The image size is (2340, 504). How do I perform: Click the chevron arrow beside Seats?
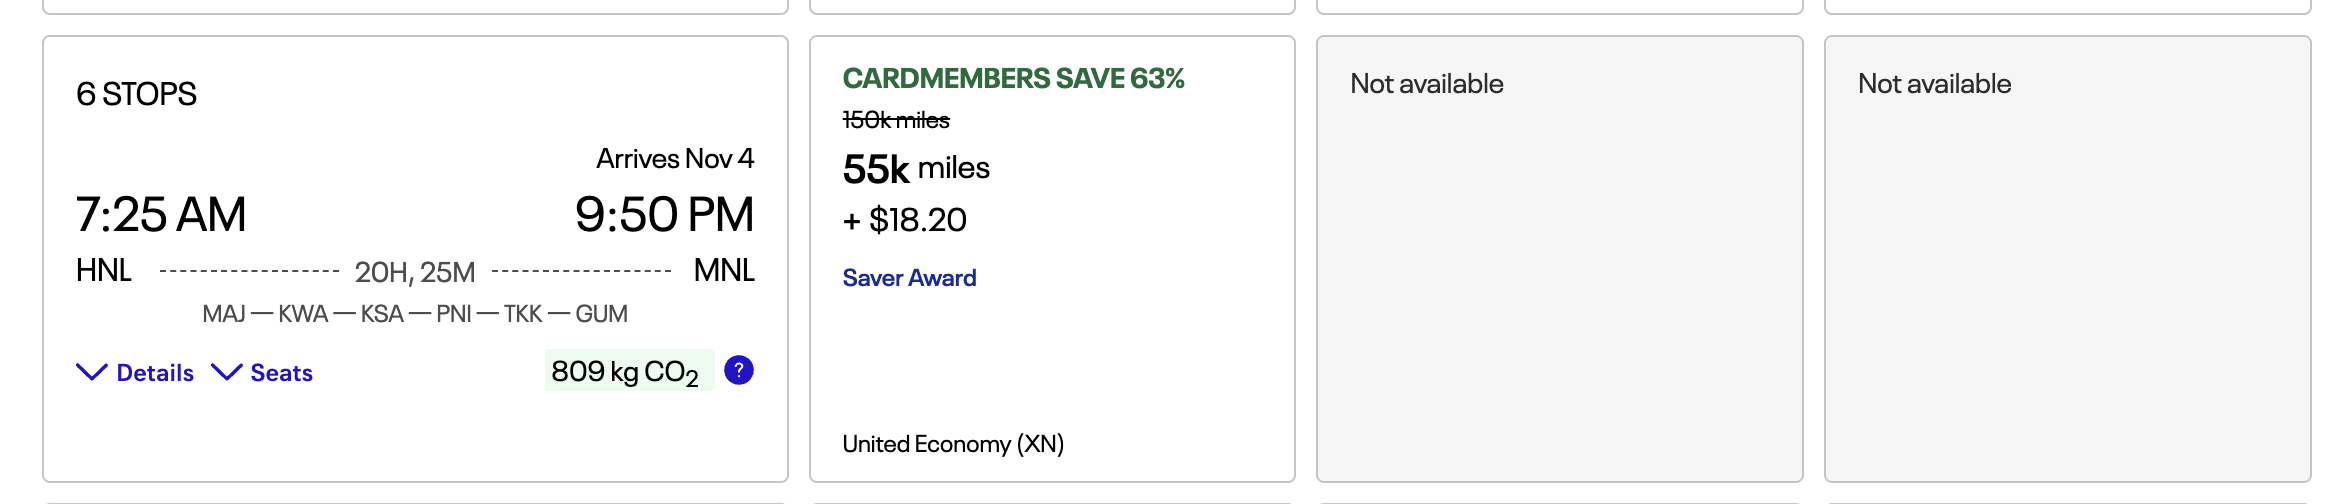pos(227,372)
